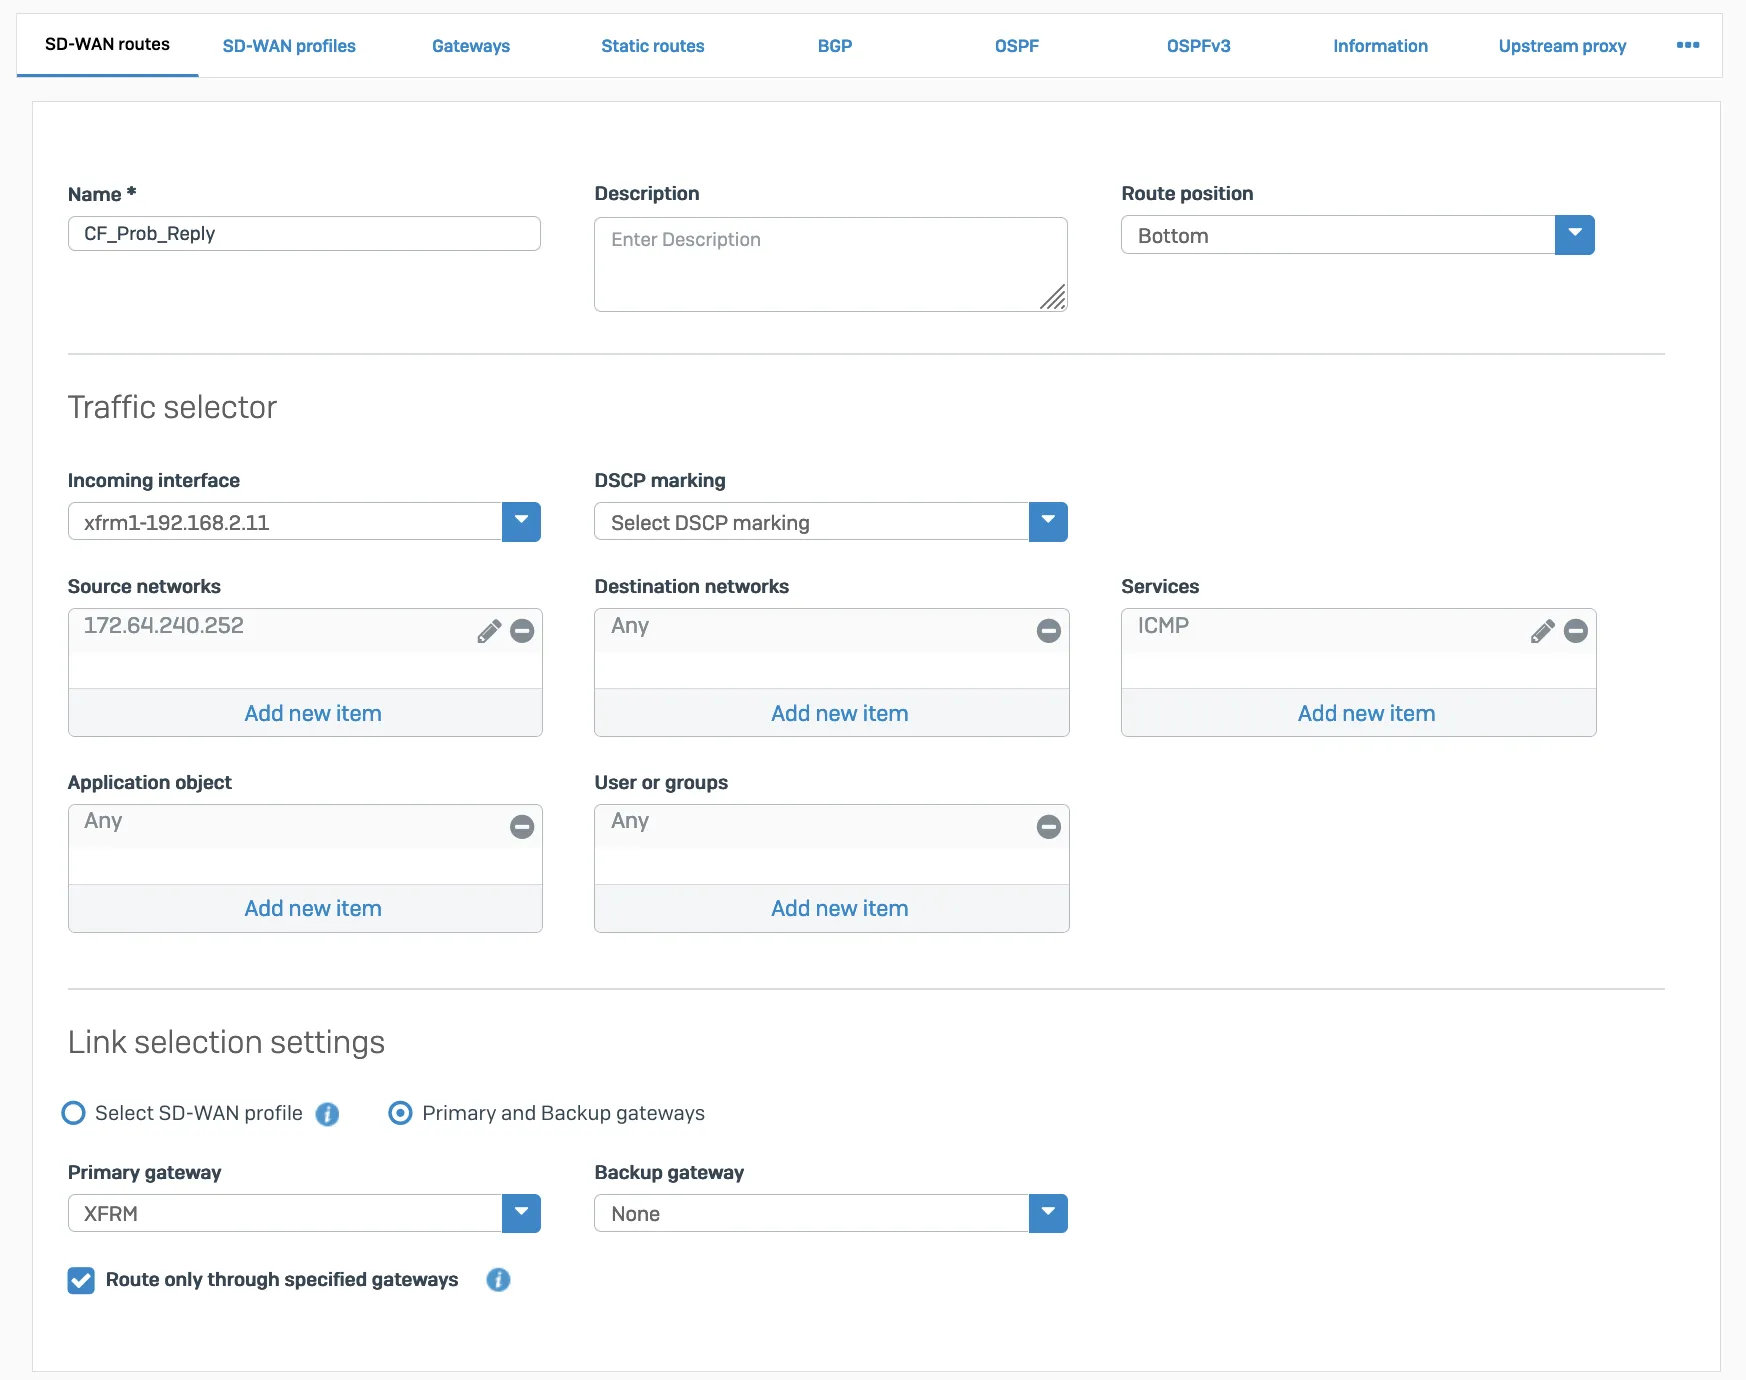Remove the 172.64.240.252 source network
Screen dimensions: 1746x1380
click(x=522, y=631)
